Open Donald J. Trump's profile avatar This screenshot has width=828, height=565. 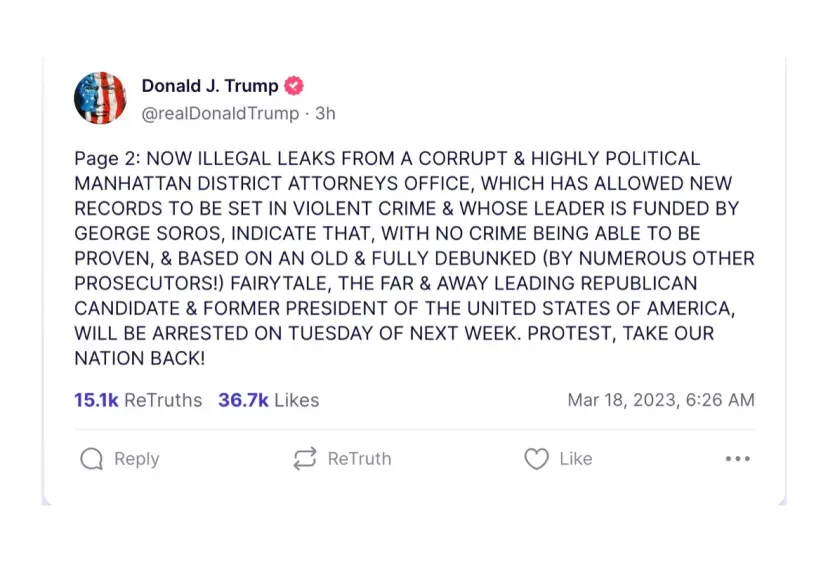pyautogui.click(x=100, y=98)
